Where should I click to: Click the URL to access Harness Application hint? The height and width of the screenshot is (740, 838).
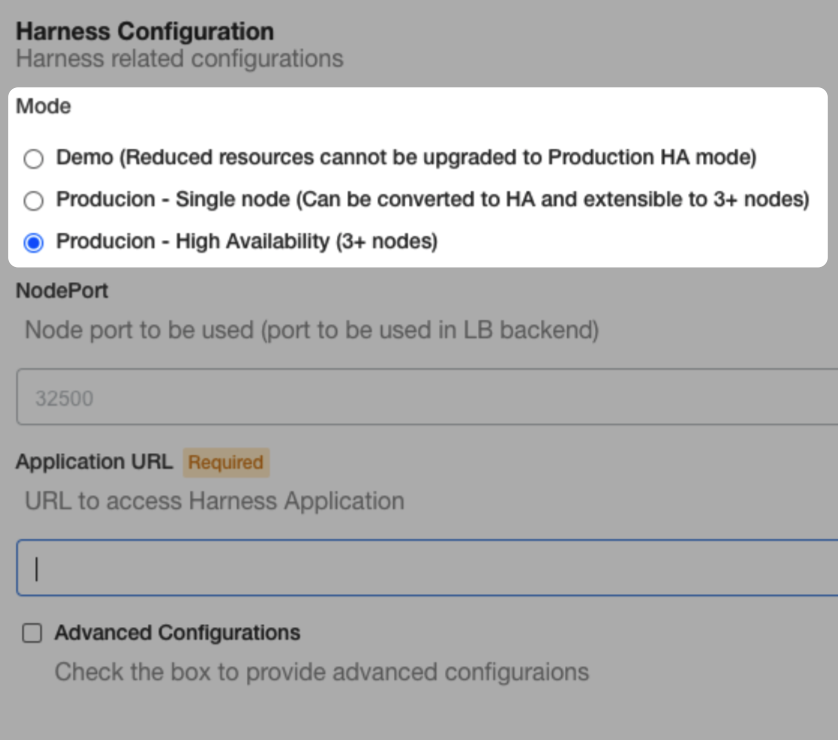[x=214, y=501]
